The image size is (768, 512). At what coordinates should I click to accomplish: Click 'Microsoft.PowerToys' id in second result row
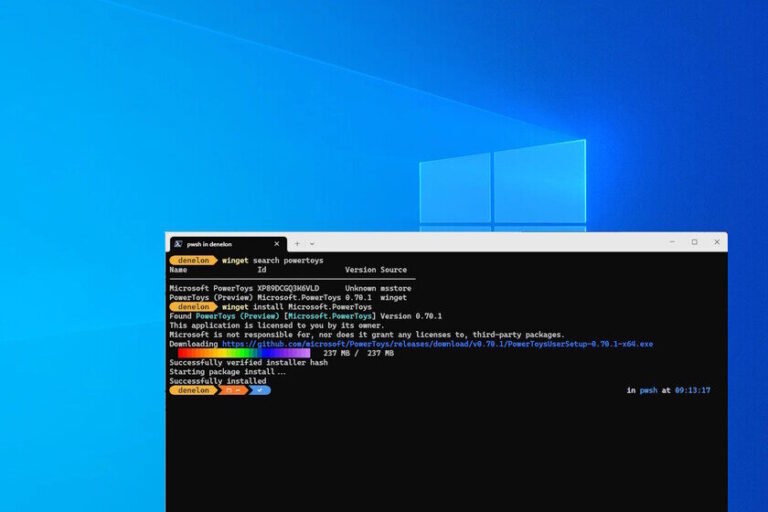[299, 298]
